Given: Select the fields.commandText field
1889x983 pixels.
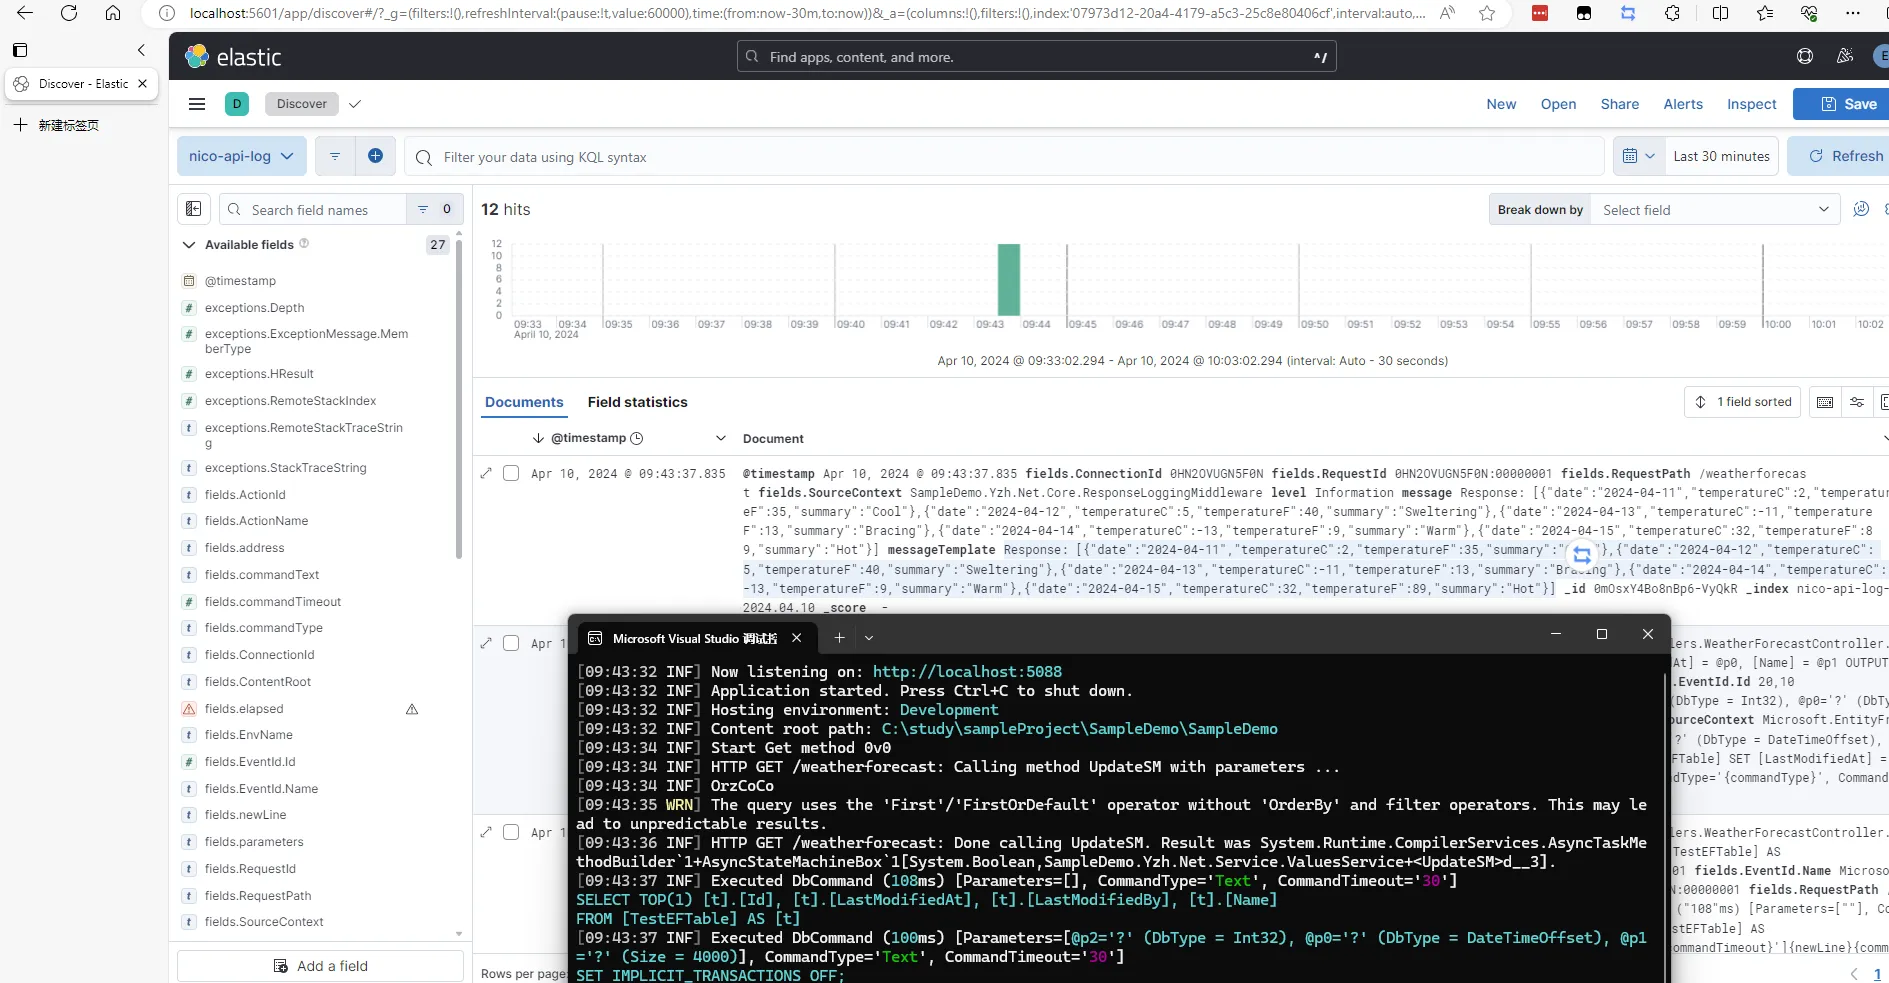Looking at the screenshot, I should coord(262,575).
